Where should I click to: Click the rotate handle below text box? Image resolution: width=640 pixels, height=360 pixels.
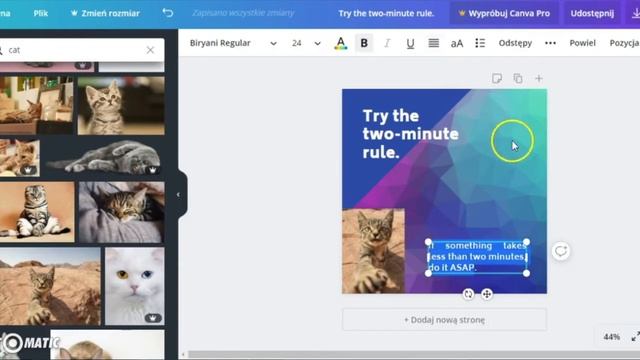(468, 294)
